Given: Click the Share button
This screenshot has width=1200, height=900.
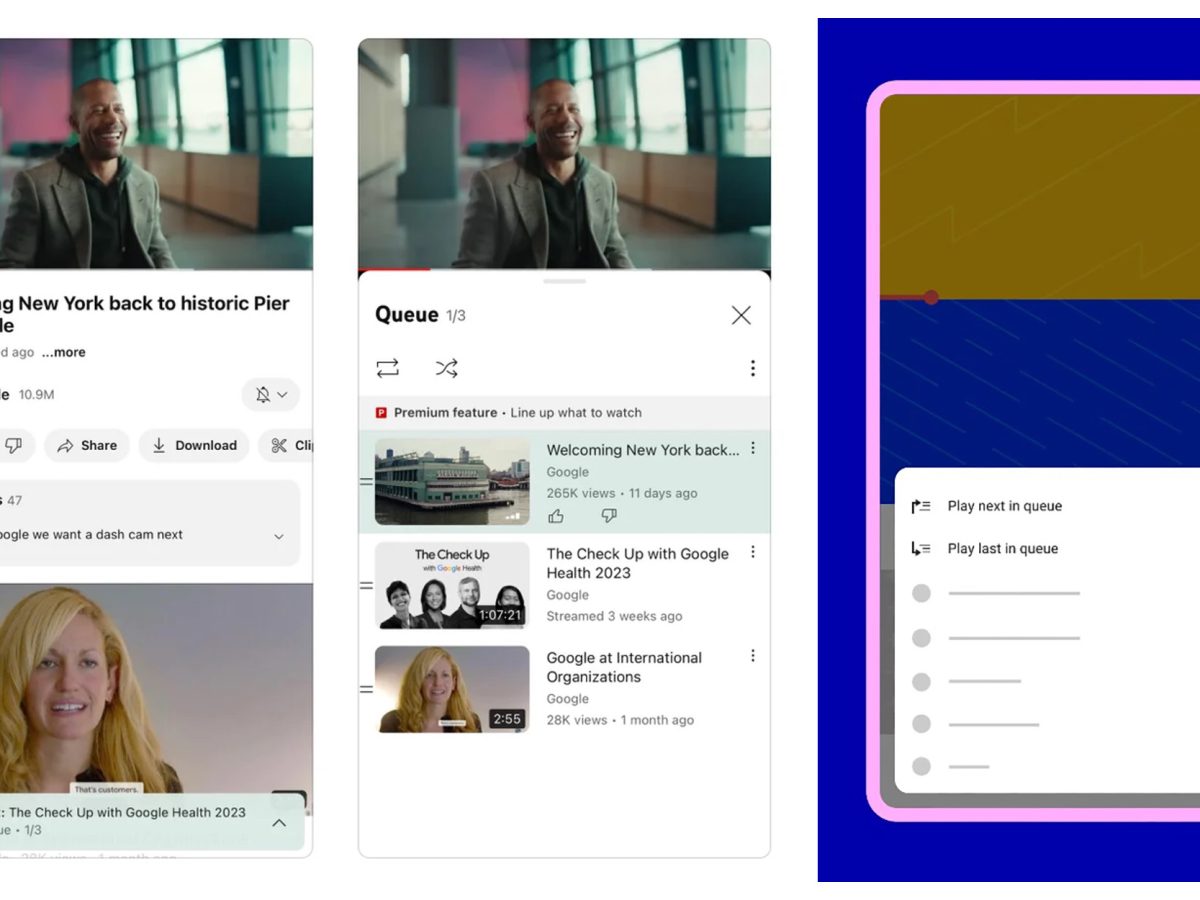Looking at the screenshot, I should coord(87,446).
